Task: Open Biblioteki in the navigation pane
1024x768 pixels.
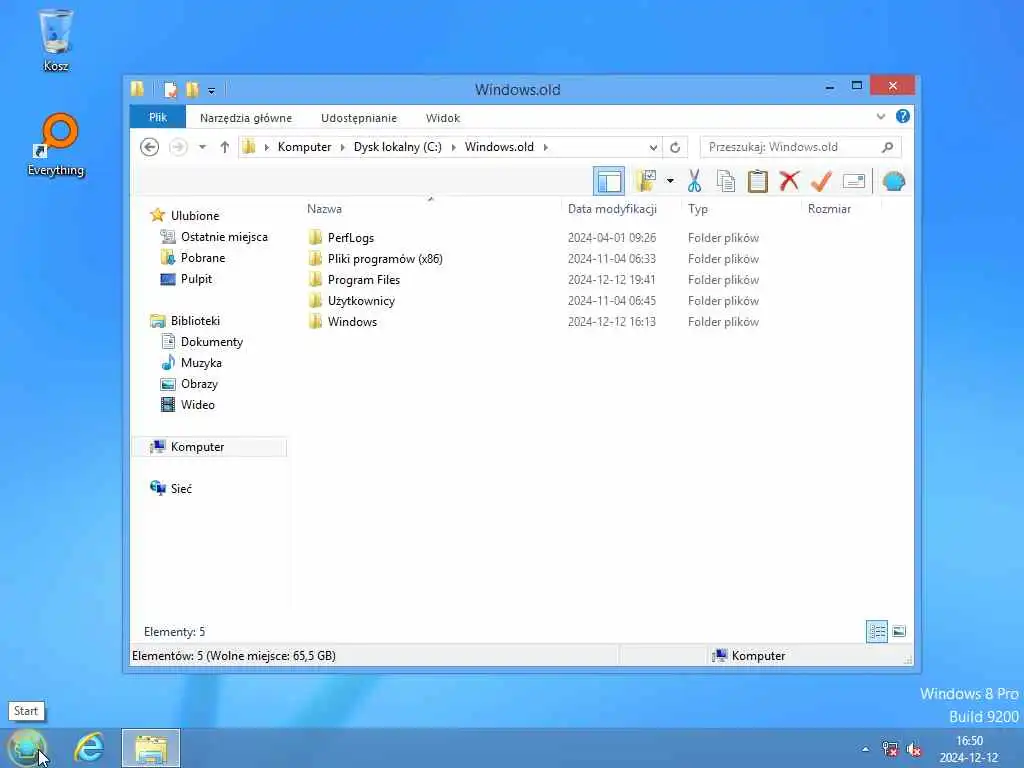Action: tap(195, 321)
